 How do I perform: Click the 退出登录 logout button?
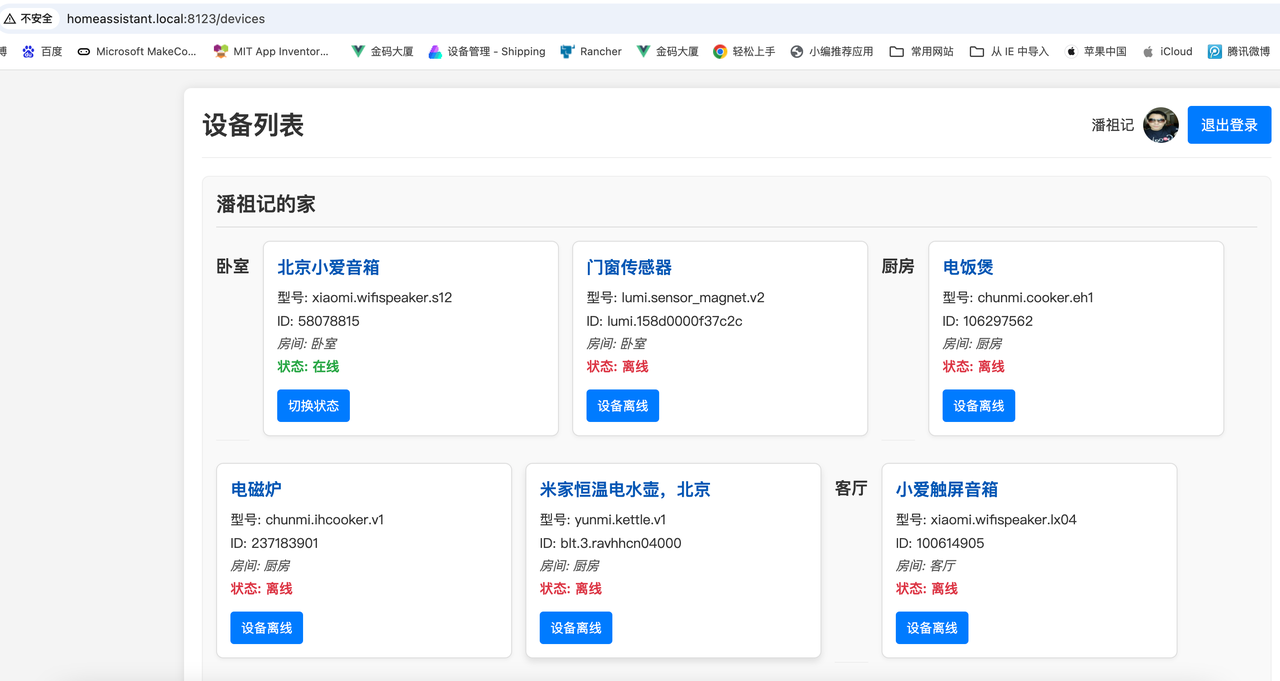point(1229,124)
